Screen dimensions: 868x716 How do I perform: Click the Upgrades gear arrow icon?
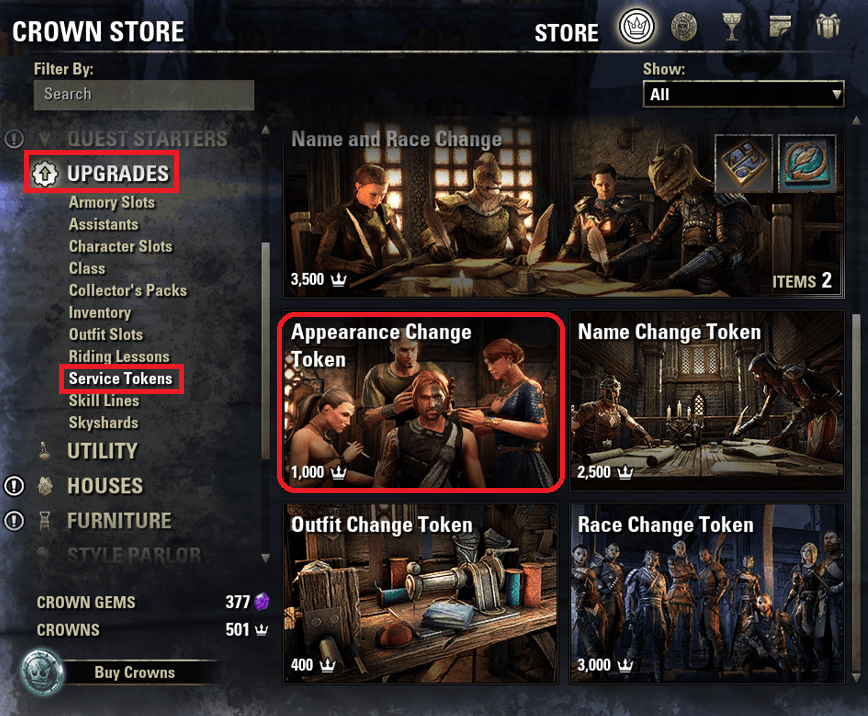coord(45,173)
